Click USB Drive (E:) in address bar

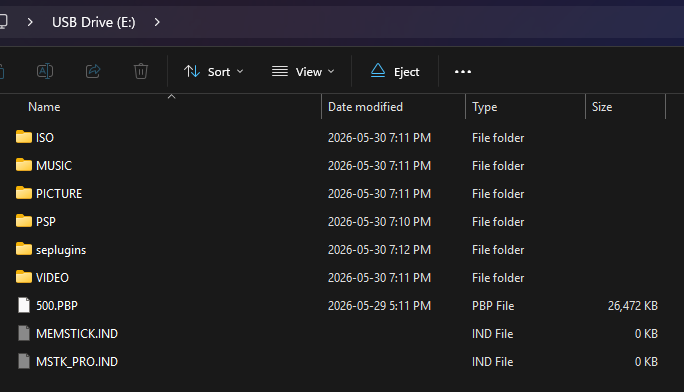(x=94, y=22)
